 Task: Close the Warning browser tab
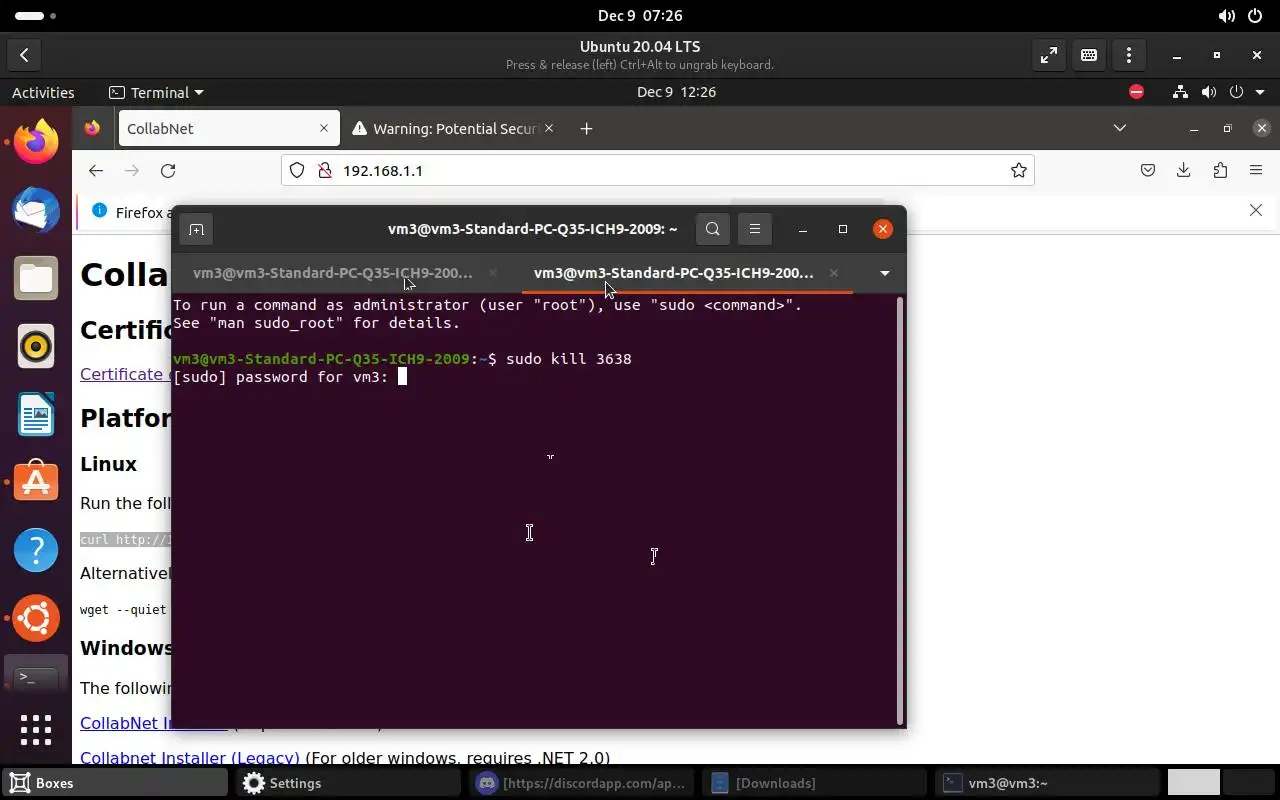(x=549, y=128)
